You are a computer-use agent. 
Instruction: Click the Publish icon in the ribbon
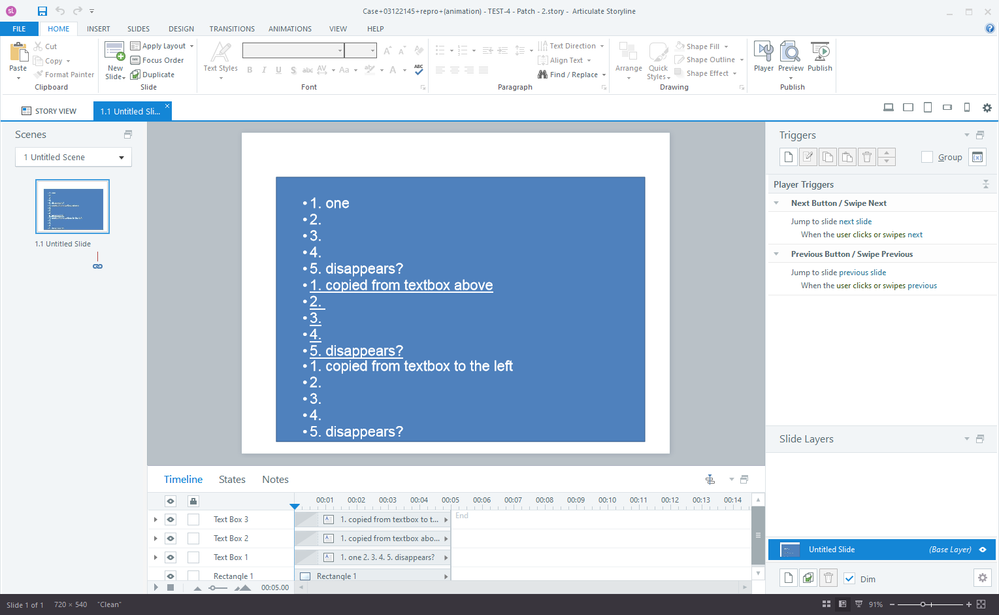click(x=820, y=56)
